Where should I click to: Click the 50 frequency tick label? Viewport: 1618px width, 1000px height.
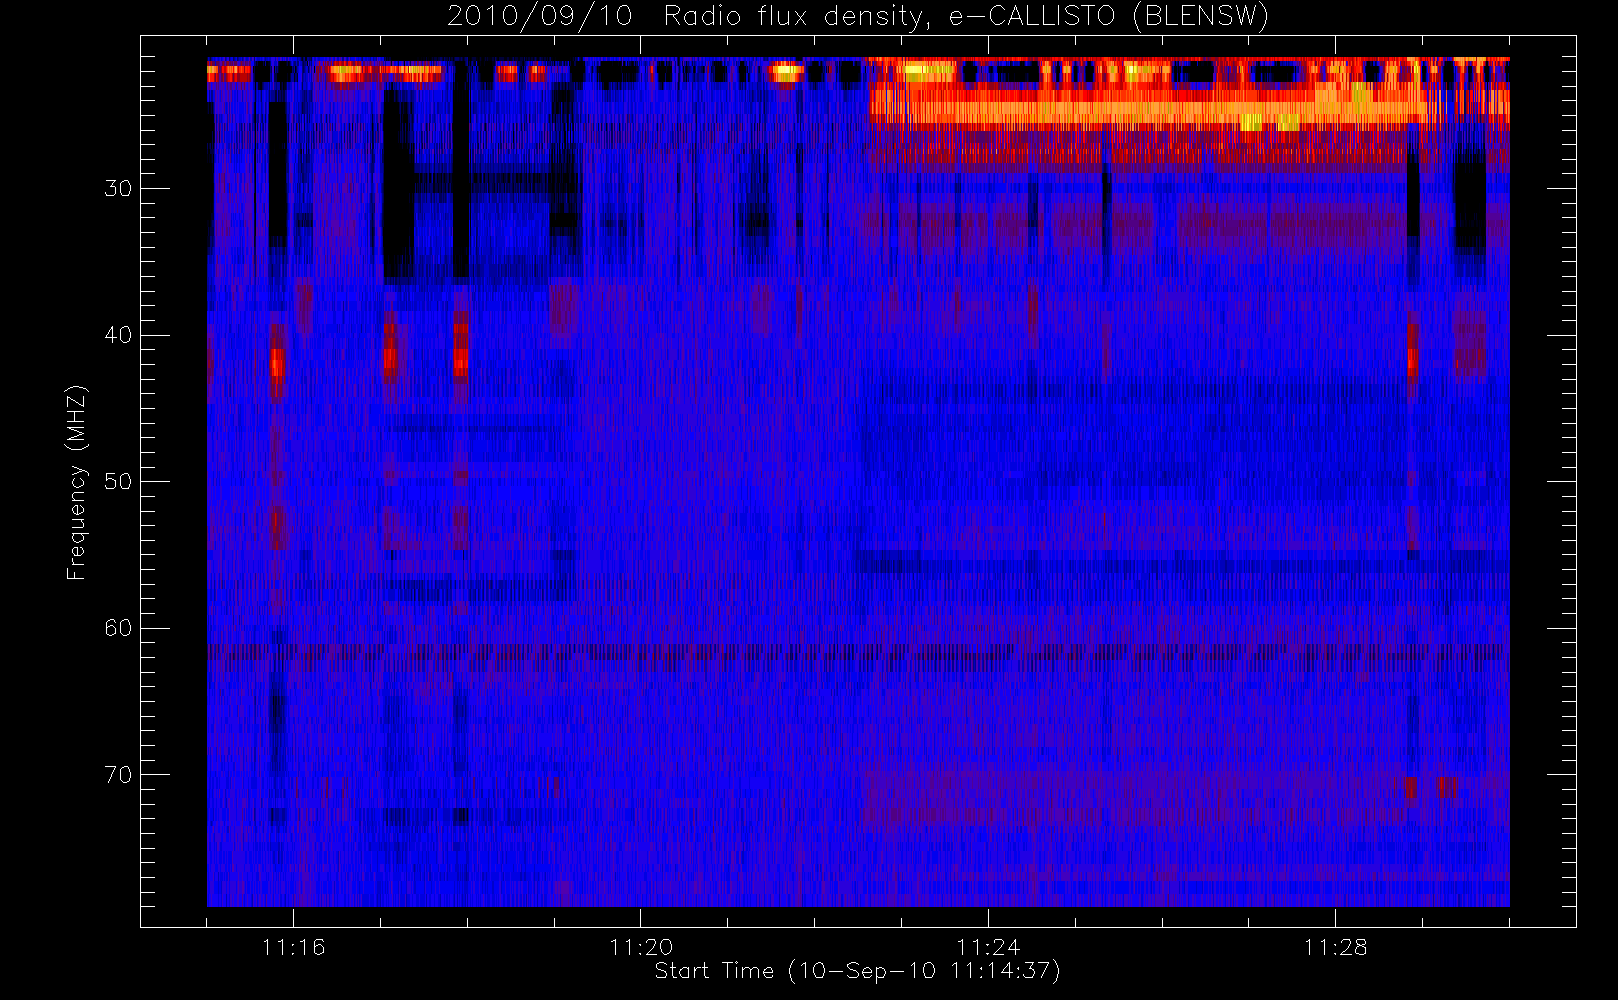pos(118,482)
